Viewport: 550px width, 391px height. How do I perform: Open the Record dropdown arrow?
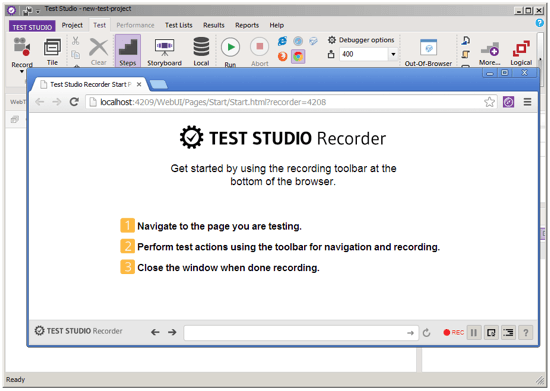point(22,72)
